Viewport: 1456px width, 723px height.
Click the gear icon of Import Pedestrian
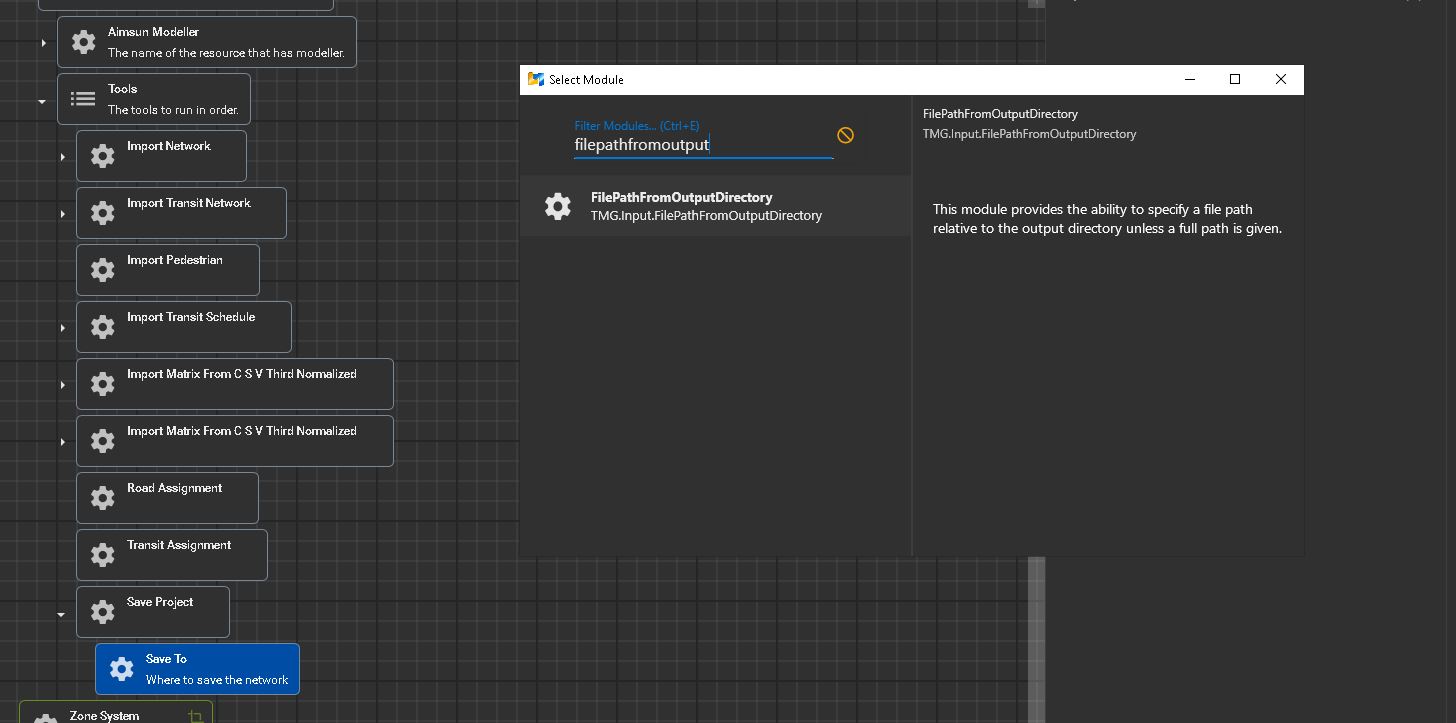click(x=103, y=270)
